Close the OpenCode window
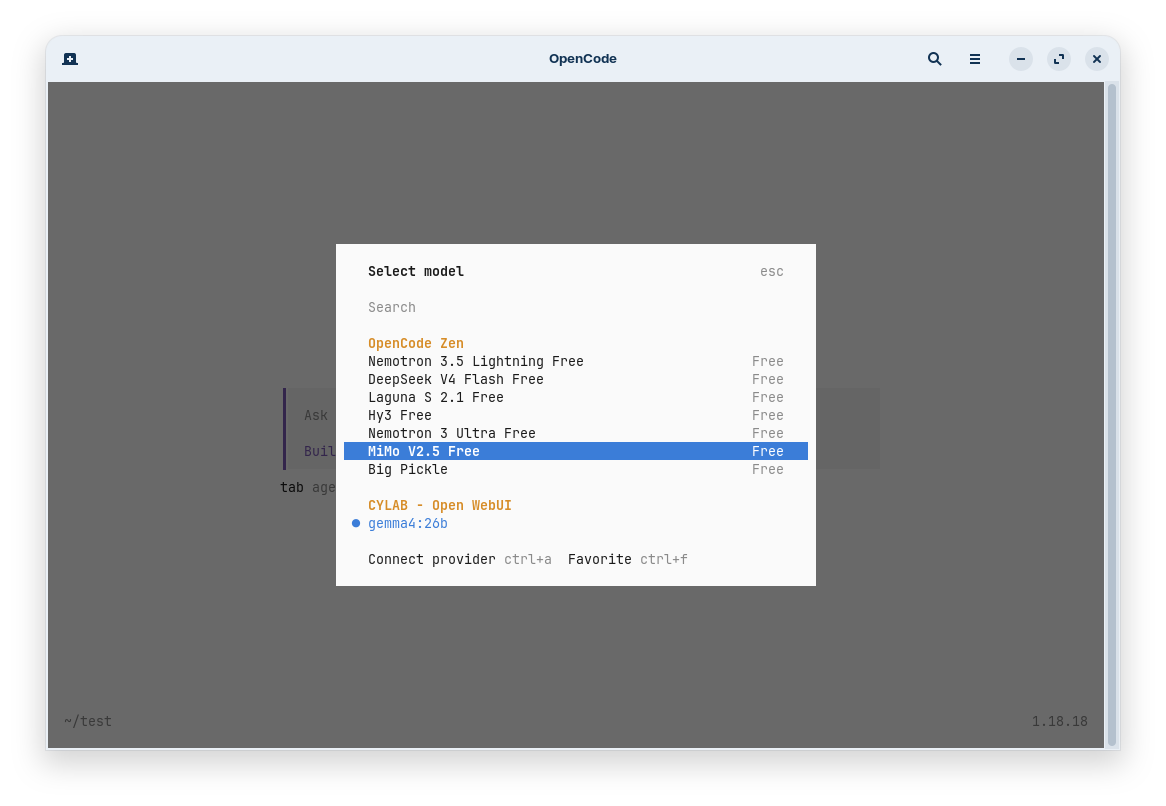Viewport: 1166px width, 806px height. click(1097, 59)
